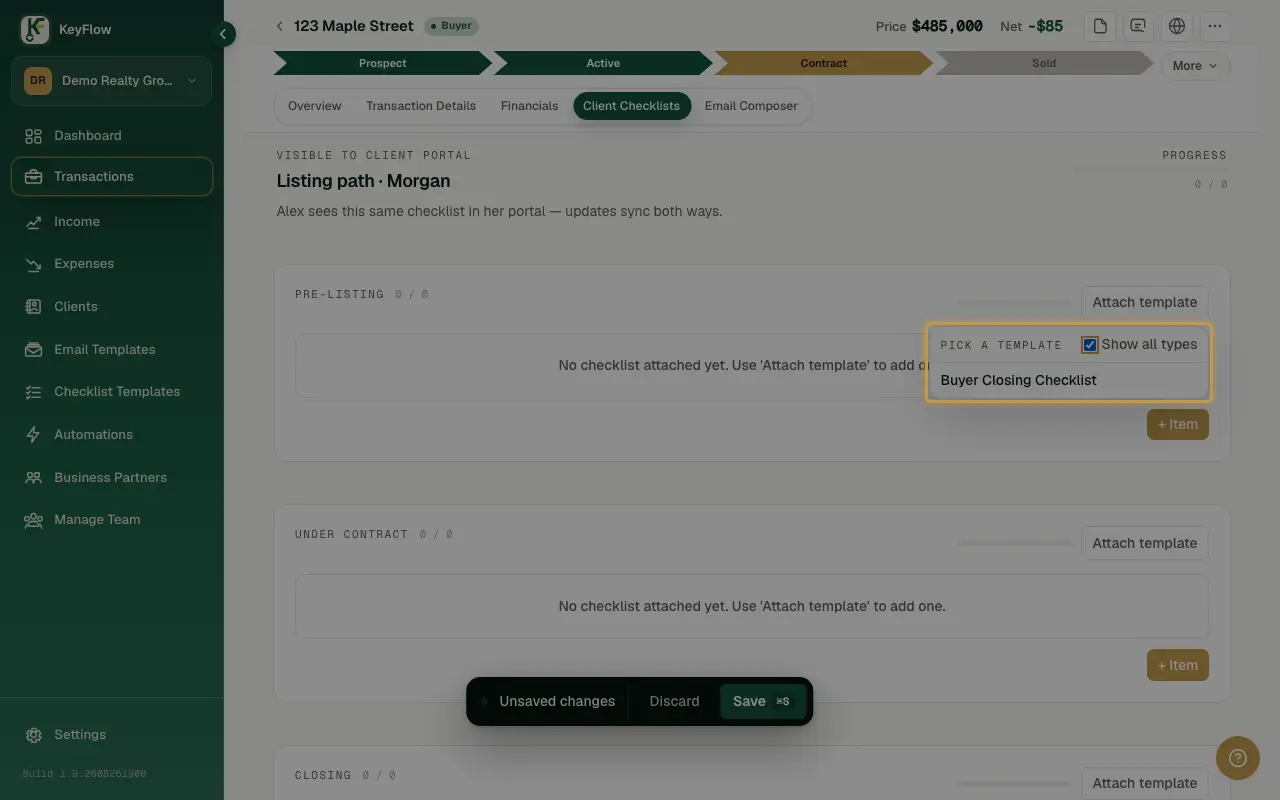
Task: Discard the unsaved changes
Action: (674, 702)
